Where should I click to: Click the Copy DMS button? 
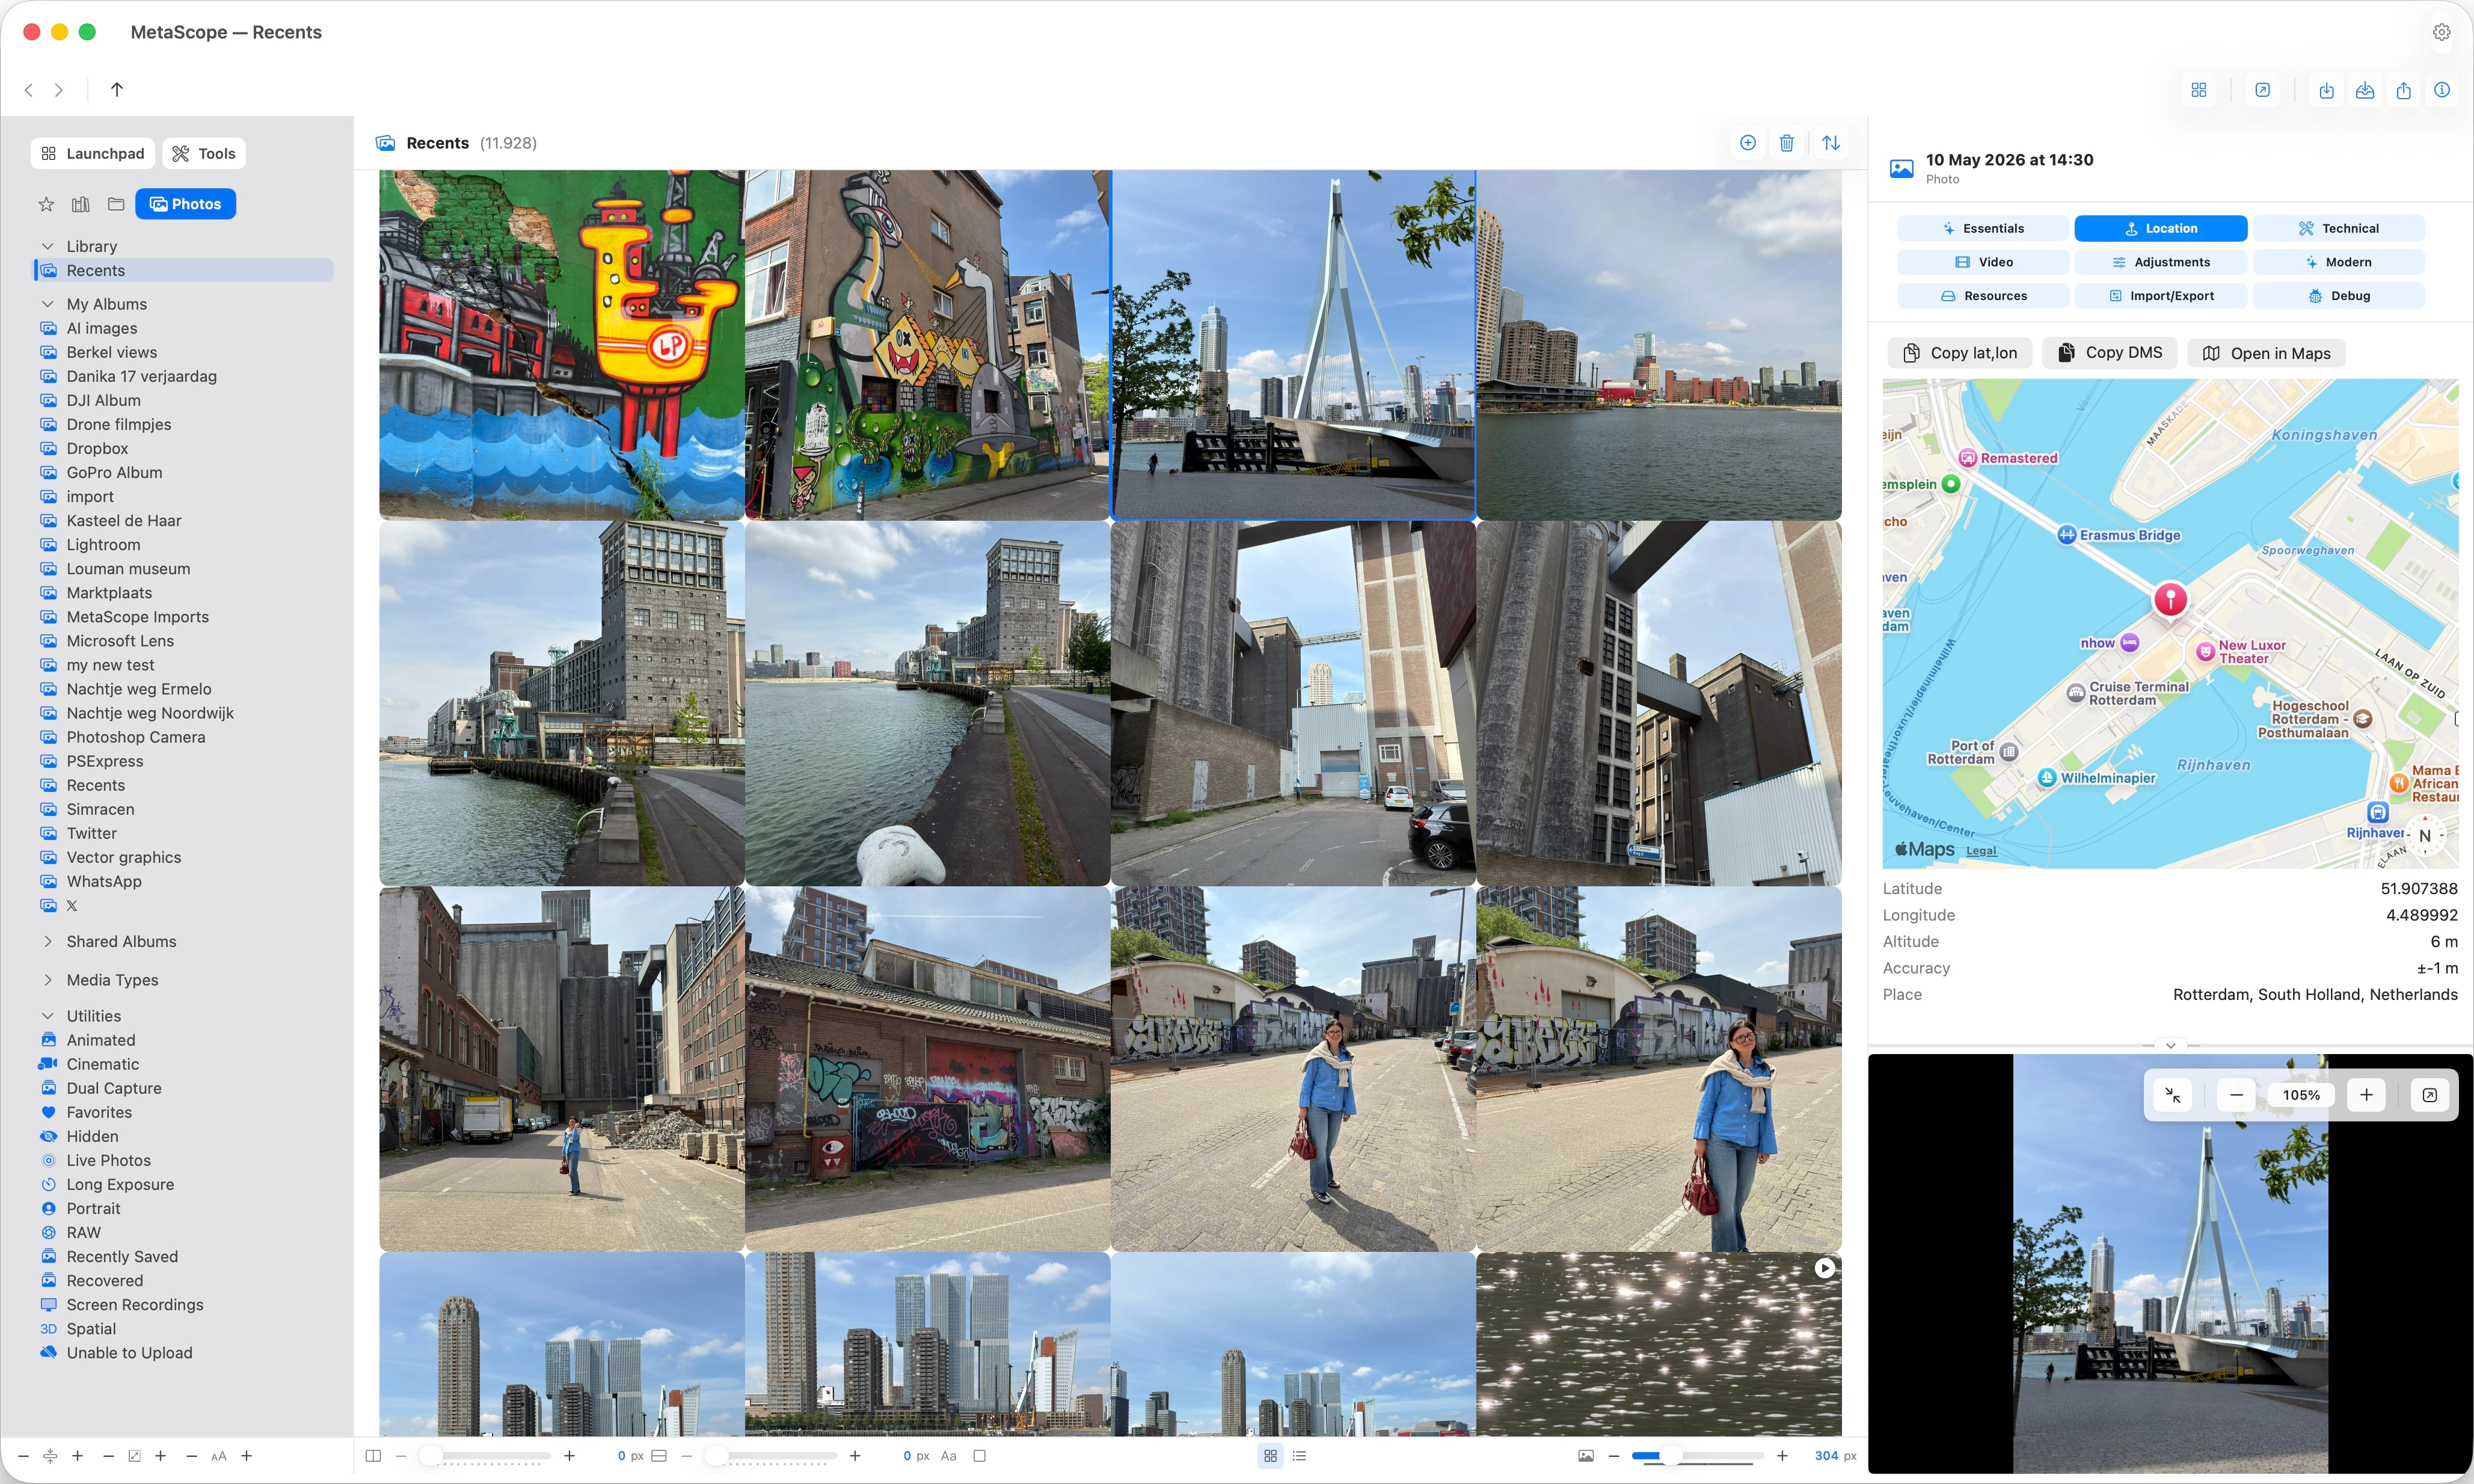coord(2109,353)
